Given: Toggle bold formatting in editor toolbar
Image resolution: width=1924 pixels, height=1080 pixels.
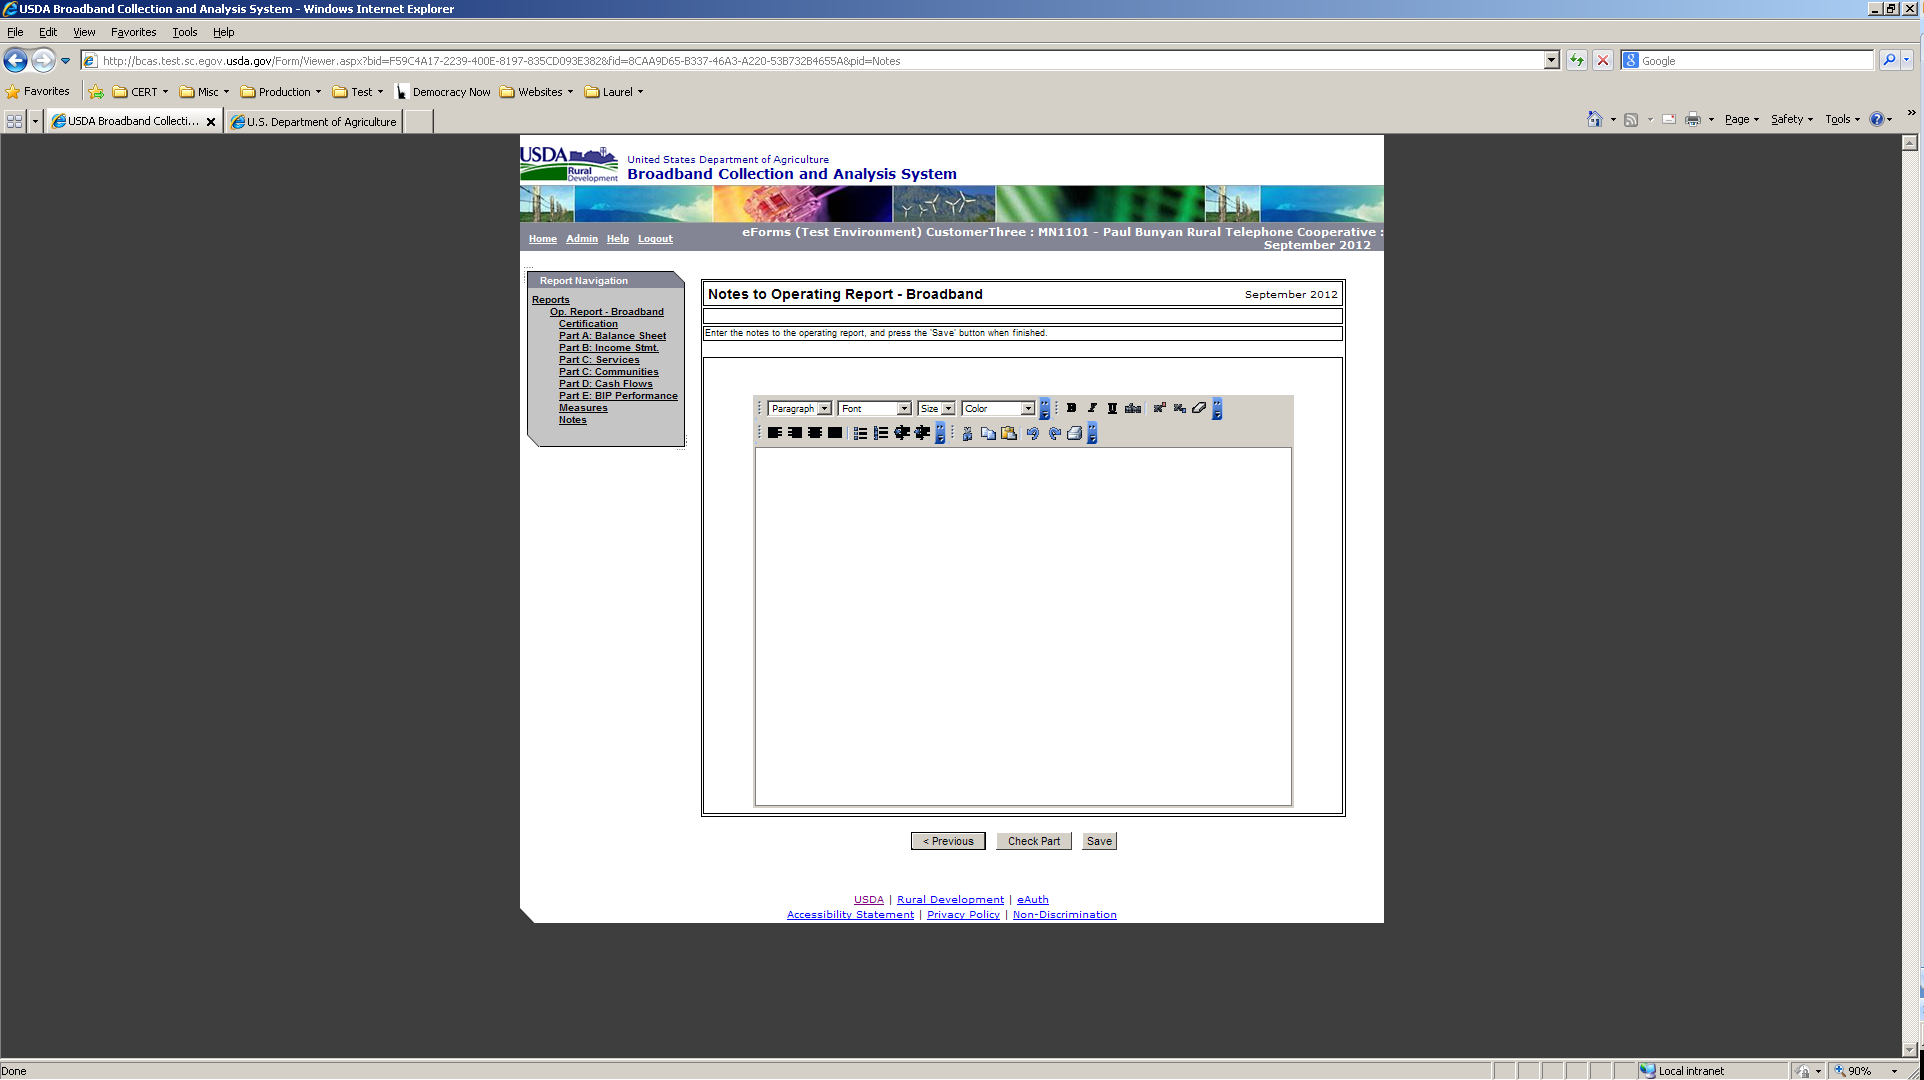Looking at the screenshot, I should click(1071, 408).
